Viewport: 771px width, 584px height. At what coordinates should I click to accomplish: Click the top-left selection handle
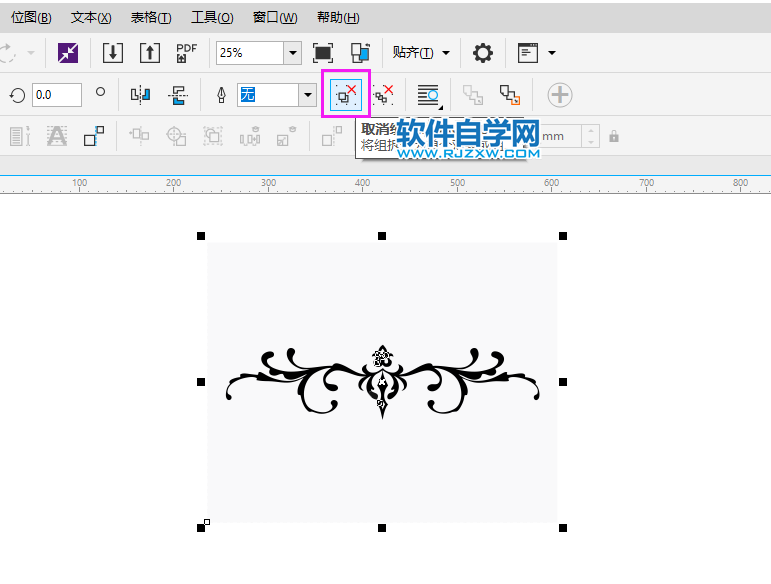coord(201,236)
